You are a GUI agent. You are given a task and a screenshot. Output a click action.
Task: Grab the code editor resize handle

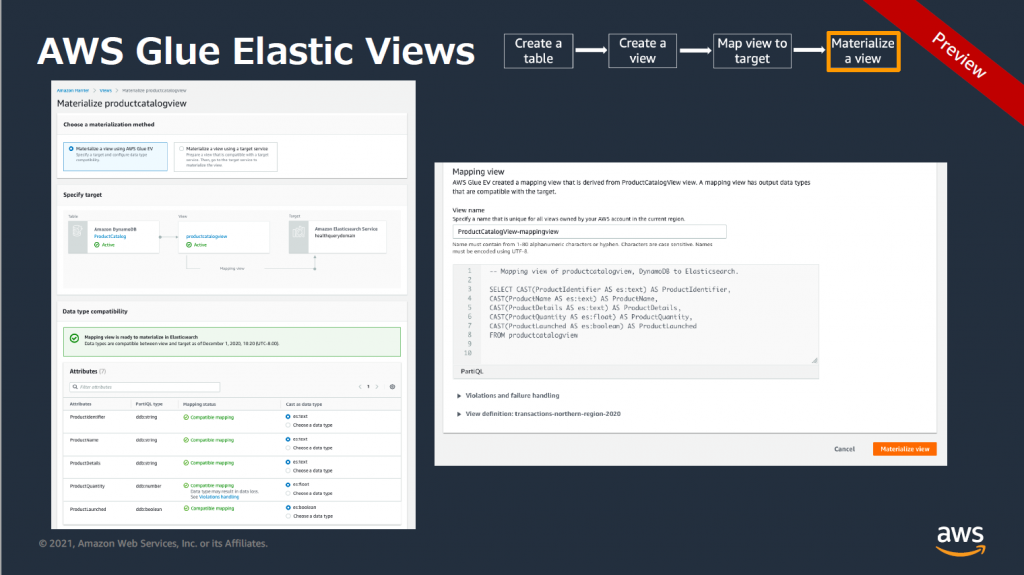click(814, 361)
